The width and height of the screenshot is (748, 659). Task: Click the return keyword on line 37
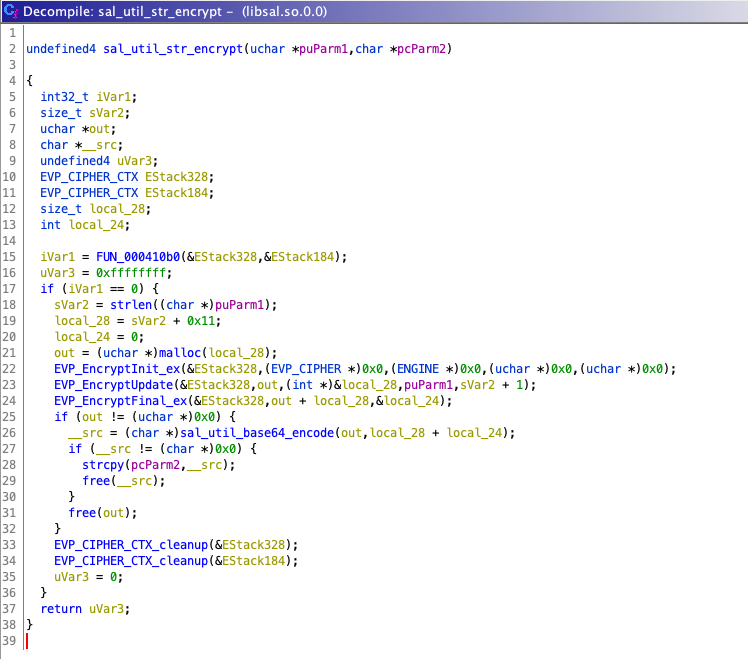[61, 609]
